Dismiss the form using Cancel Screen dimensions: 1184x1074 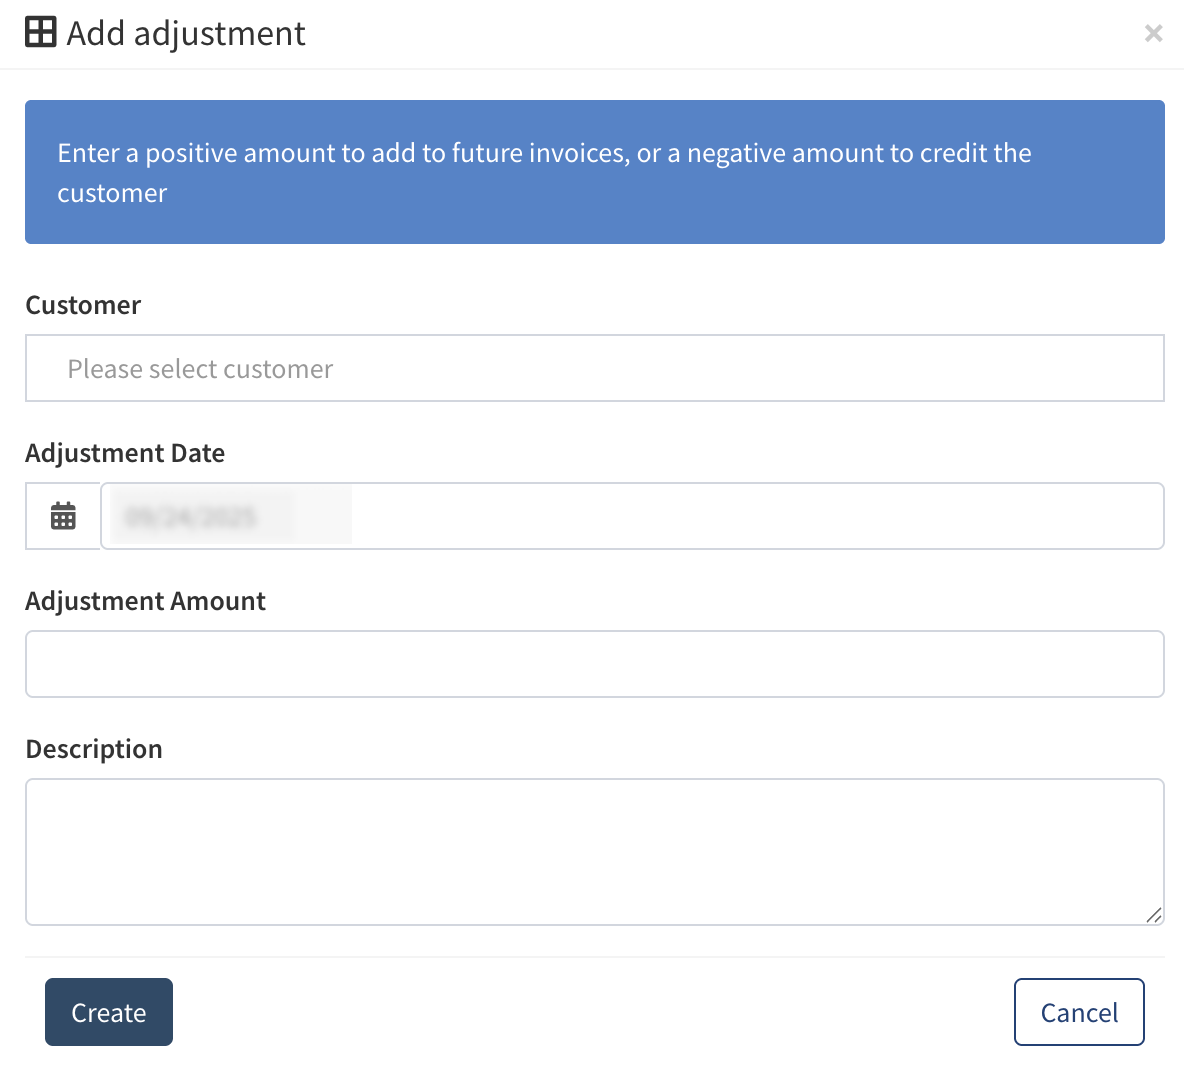pos(1079,1012)
